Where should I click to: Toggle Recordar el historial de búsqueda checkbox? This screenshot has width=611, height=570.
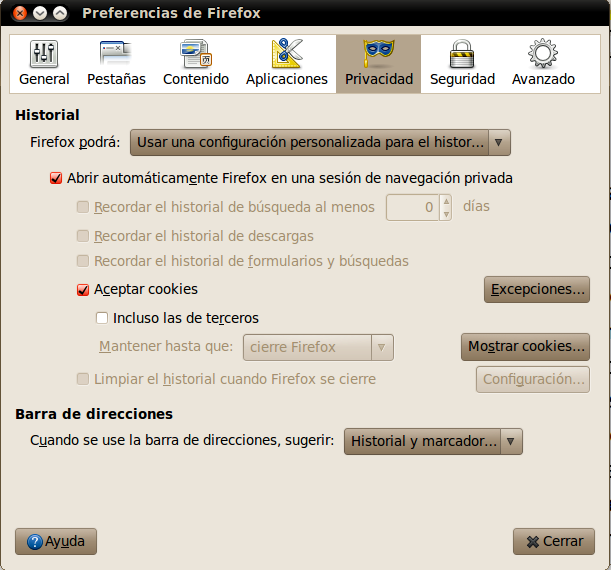83,207
